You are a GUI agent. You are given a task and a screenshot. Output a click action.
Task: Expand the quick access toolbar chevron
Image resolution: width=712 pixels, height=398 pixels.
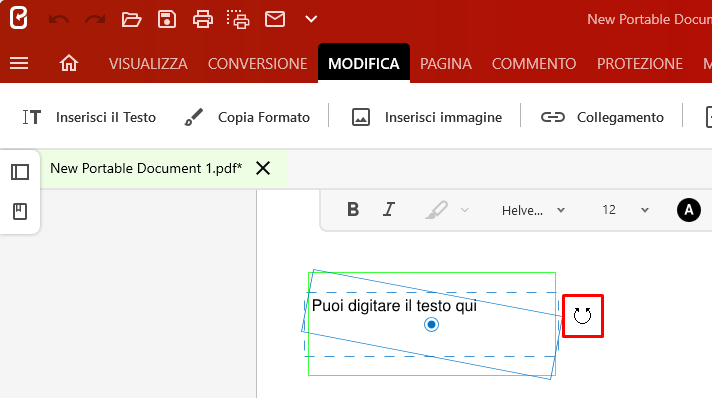(x=311, y=19)
